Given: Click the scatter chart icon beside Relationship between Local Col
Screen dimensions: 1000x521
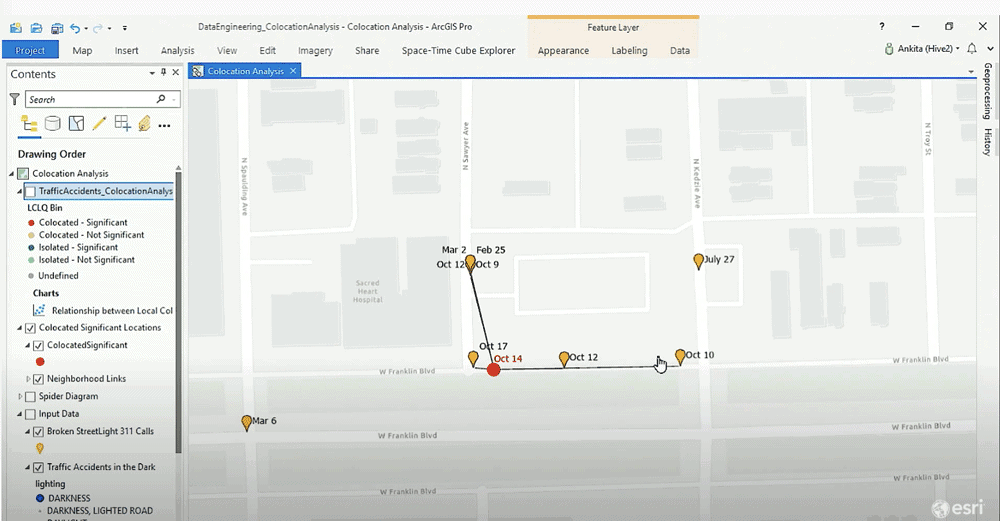Looking at the screenshot, I should (40, 310).
